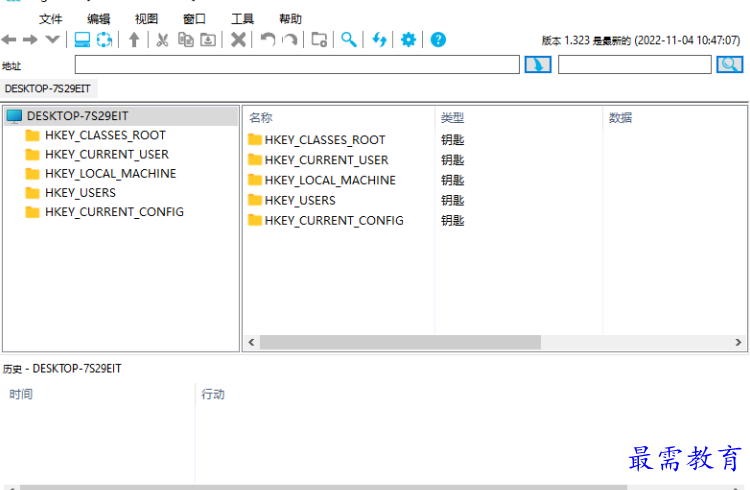Click the 类型 column header
750x490 pixels.
(452, 118)
